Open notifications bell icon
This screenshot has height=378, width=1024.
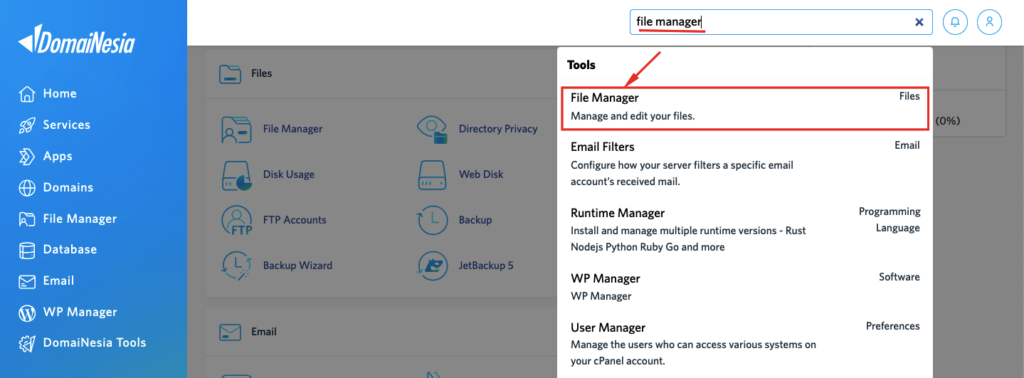click(x=955, y=22)
